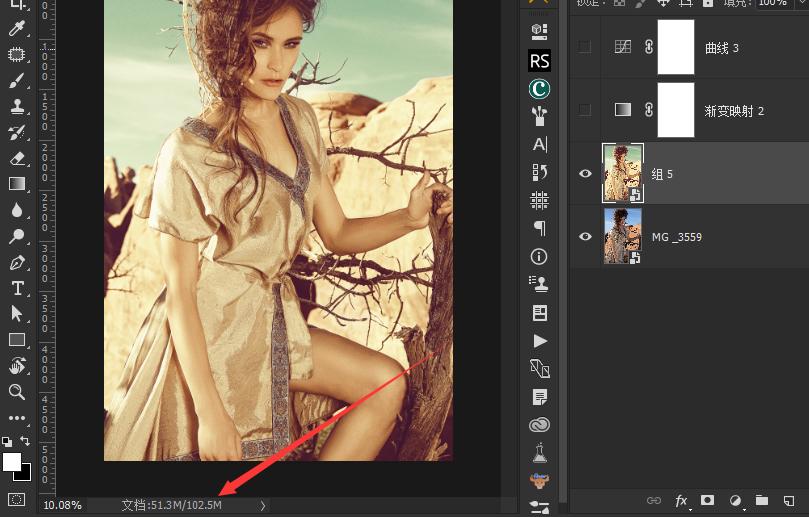
Task: Open the fx layer style menu
Action: pyautogui.click(x=682, y=500)
